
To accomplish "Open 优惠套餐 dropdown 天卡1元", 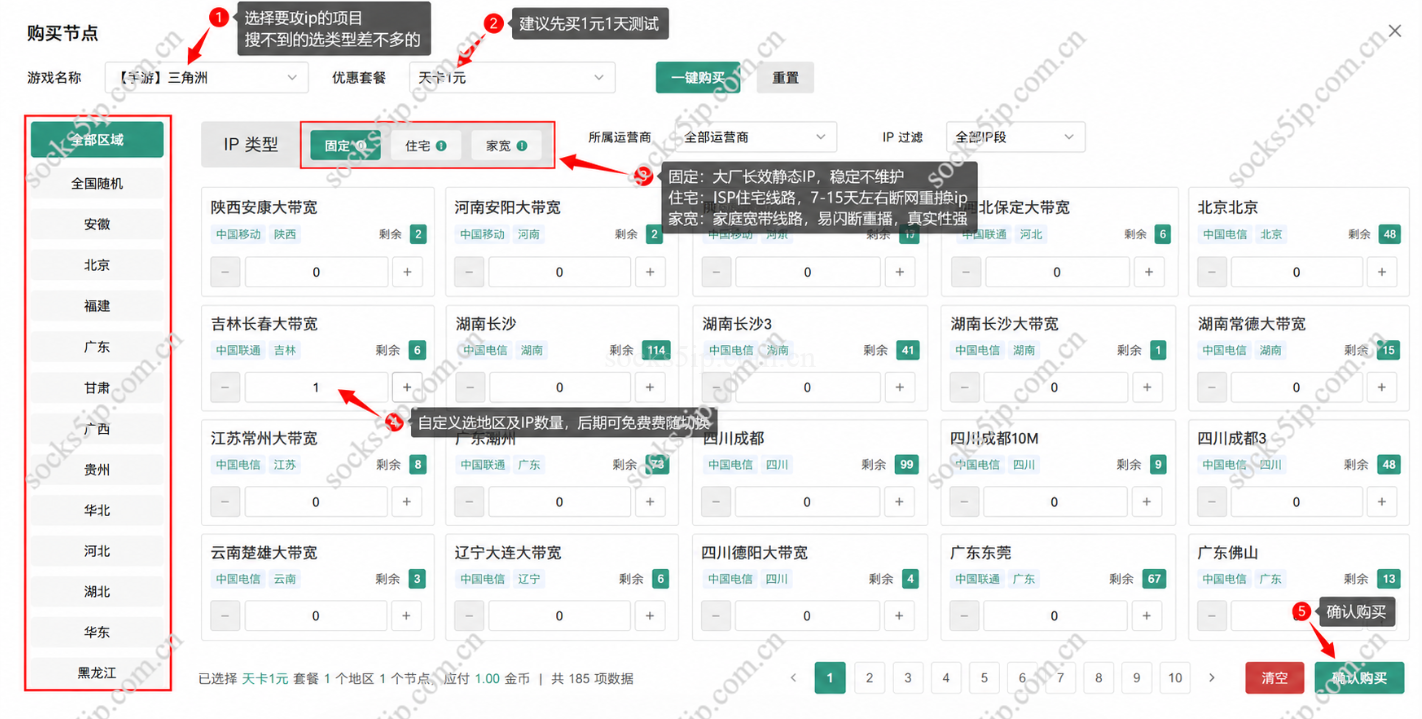I will pyautogui.click(x=512, y=77).
